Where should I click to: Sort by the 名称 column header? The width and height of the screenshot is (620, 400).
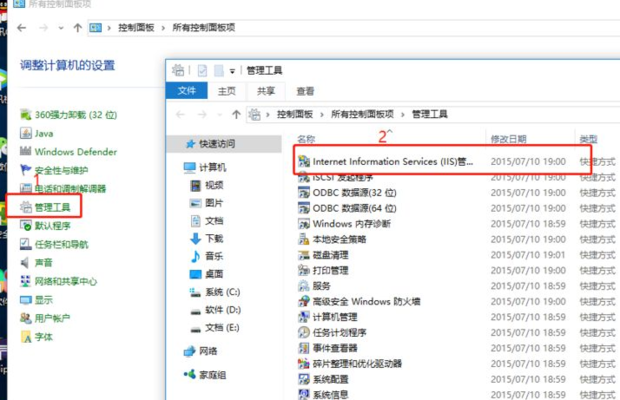[x=306, y=139]
